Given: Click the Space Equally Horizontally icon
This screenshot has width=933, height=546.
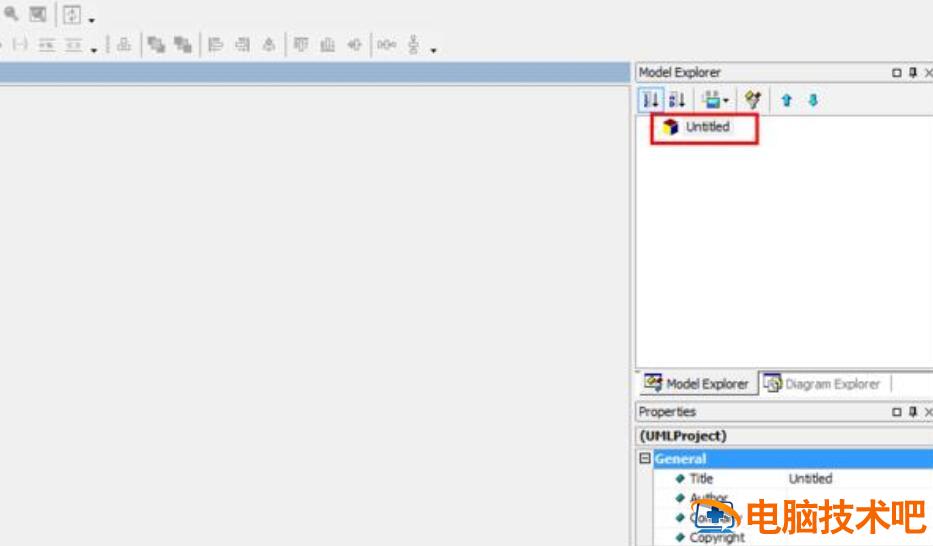Looking at the screenshot, I should click(387, 45).
